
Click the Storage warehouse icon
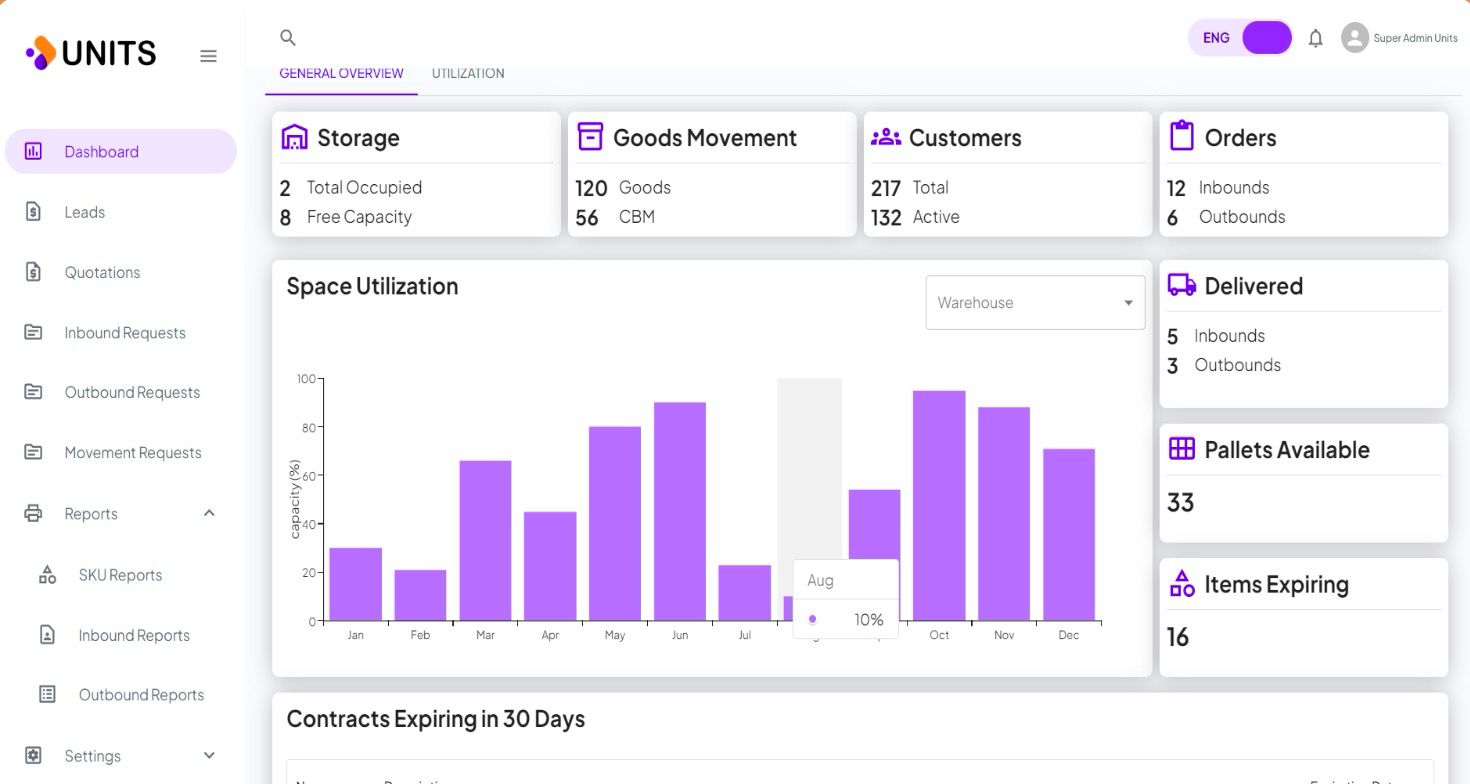pyautogui.click(x=295, y=137)
